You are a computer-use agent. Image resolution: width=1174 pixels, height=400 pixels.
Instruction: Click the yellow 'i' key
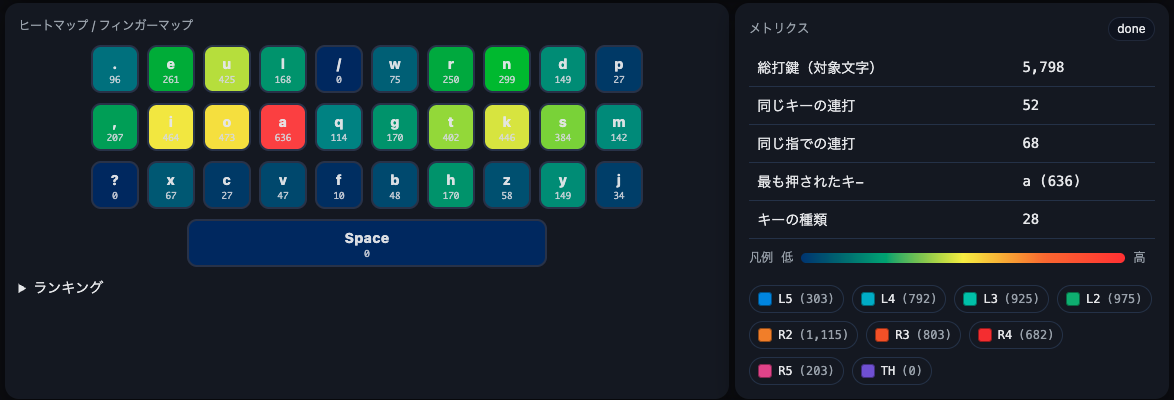171,127
